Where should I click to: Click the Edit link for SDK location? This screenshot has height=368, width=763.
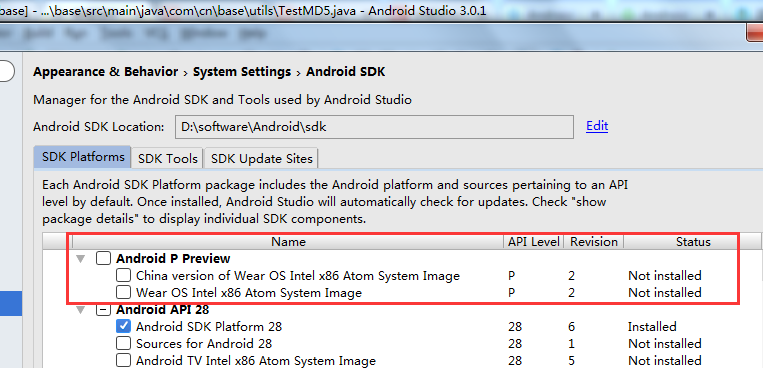coord(597,126)
